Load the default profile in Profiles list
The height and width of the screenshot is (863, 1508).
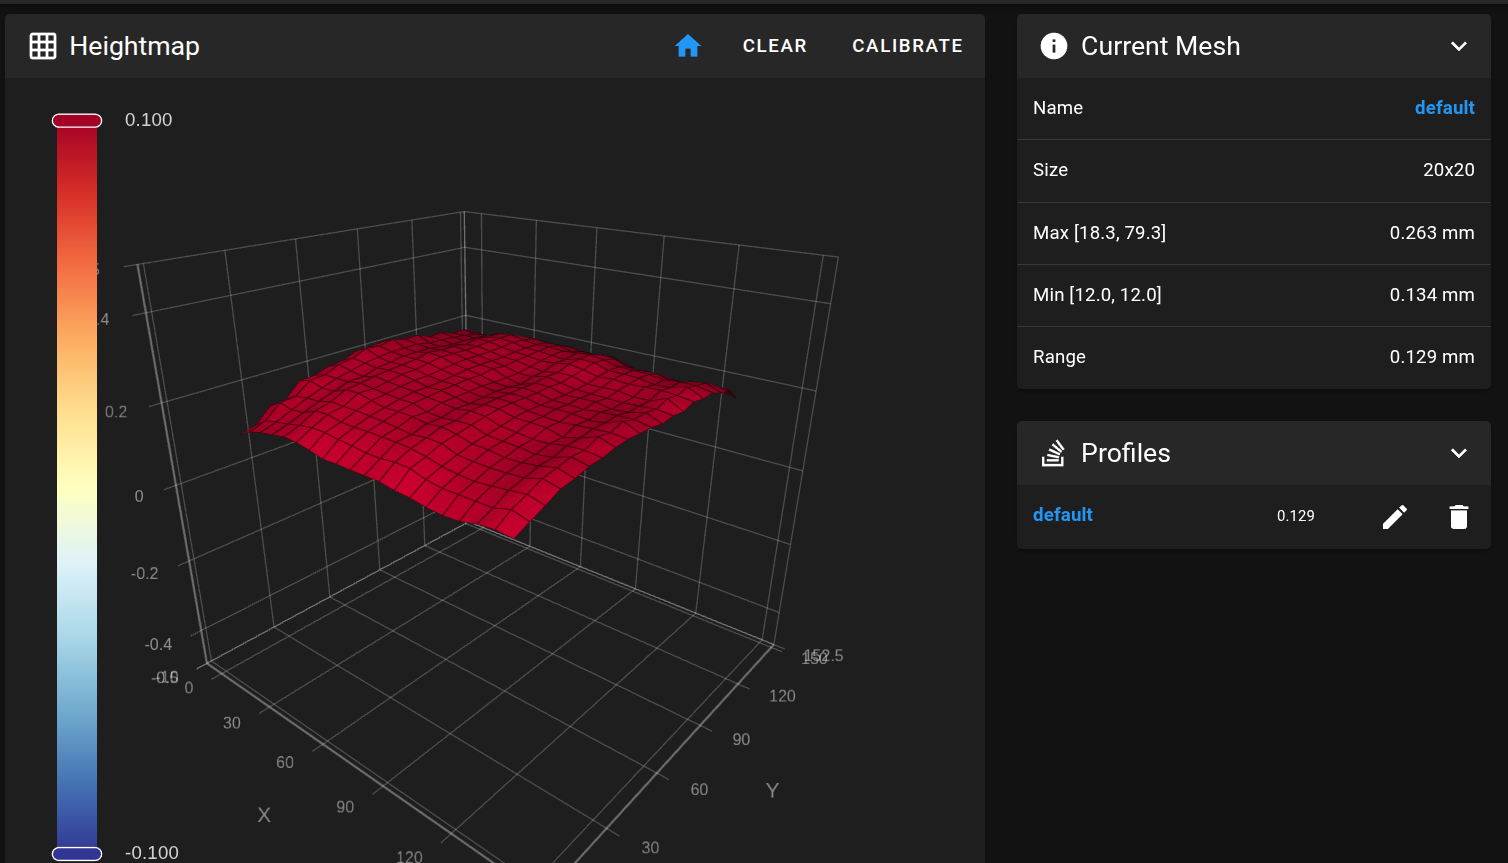(1062, 515)
